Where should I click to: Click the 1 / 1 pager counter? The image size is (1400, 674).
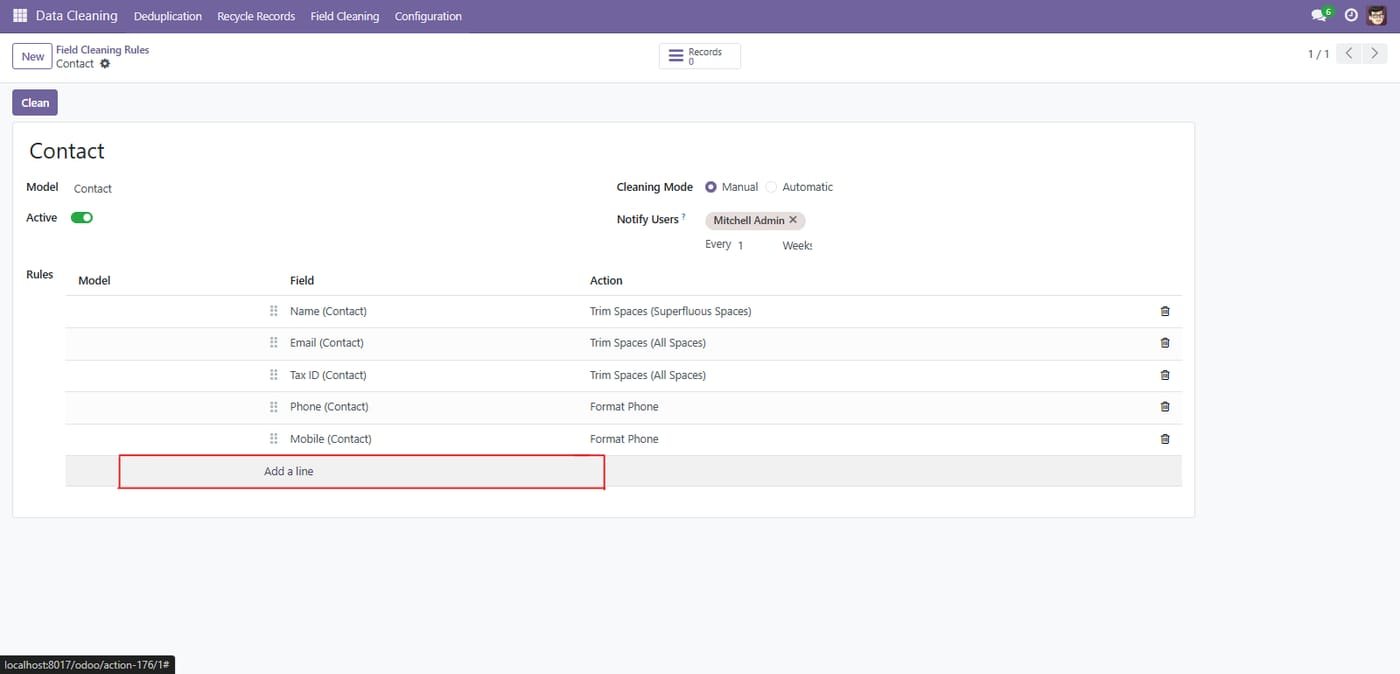pos(1318,54)
